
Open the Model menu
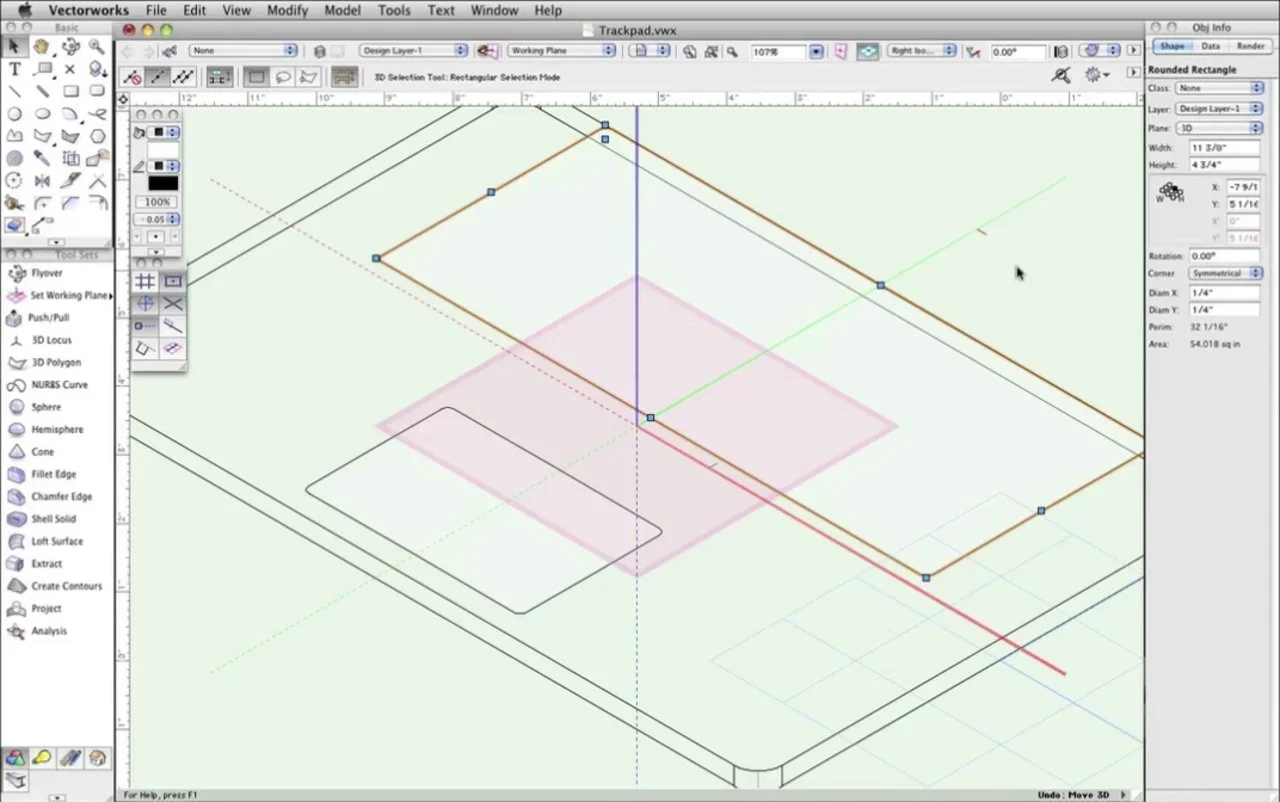[343, 10]
